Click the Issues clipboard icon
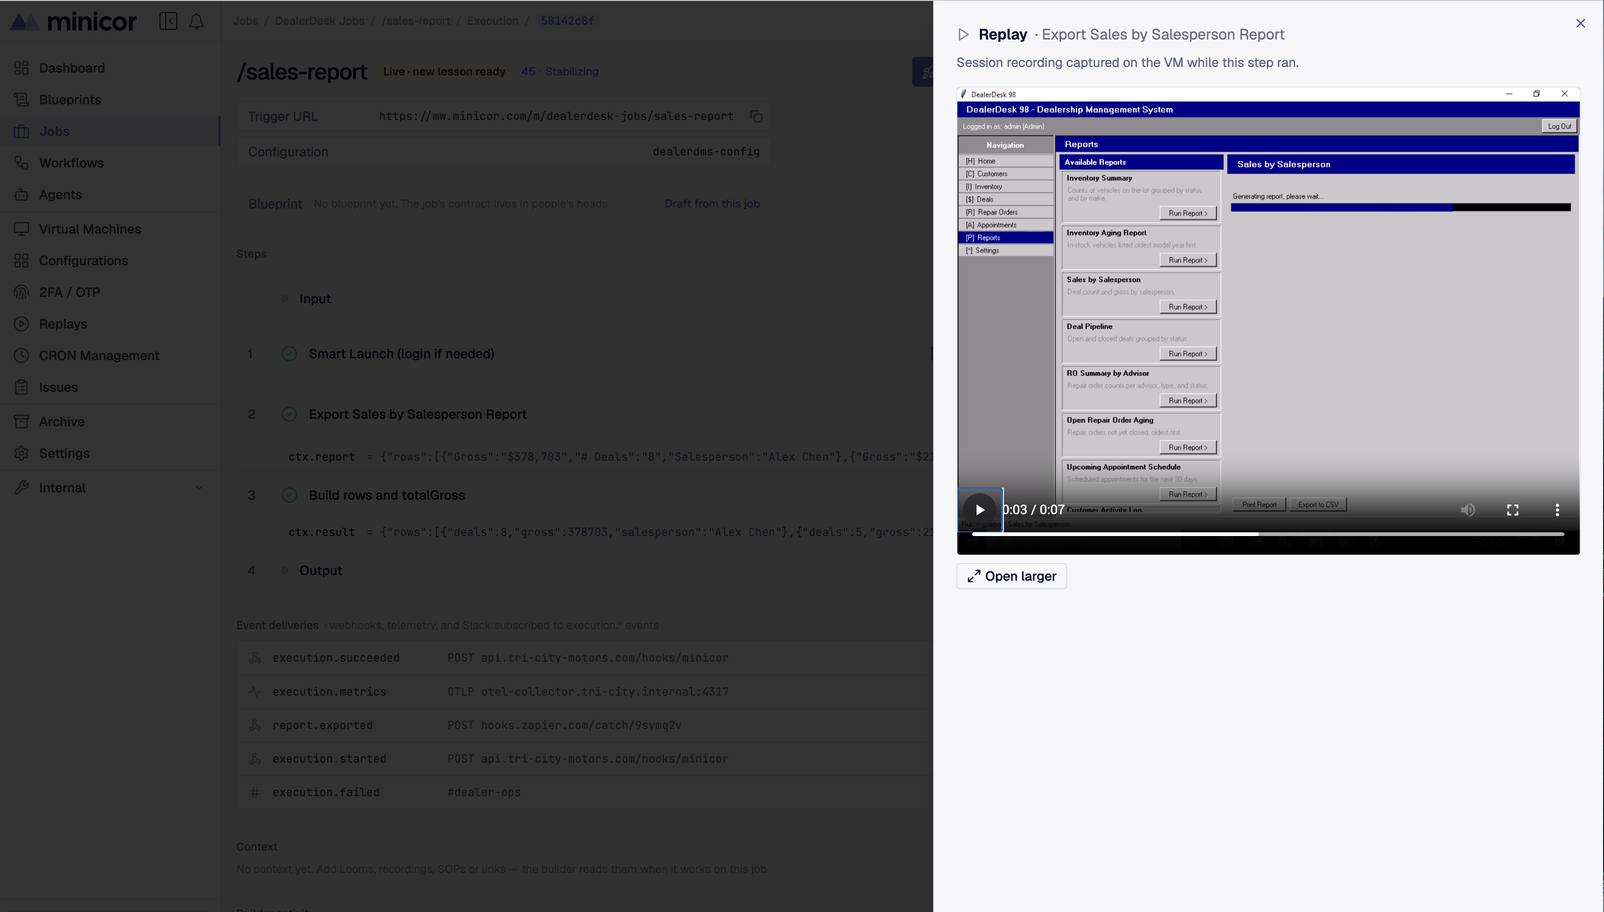Screen dimensions: 1604x912 pos(22,388)
